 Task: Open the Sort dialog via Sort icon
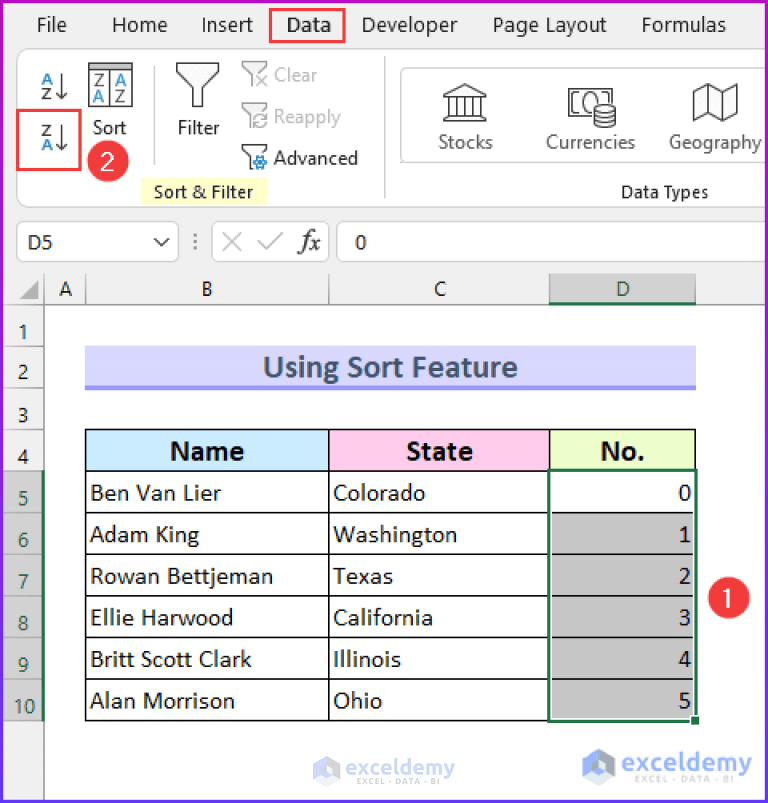[x=109, y=100]
